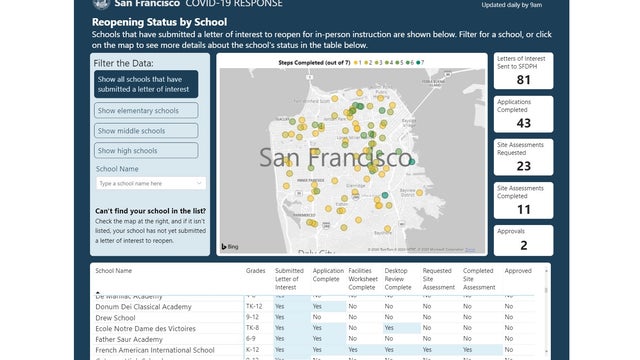640x360 pixels.
Task: Click the Letters of Interest Sent card
Action: tap(523, 71)
